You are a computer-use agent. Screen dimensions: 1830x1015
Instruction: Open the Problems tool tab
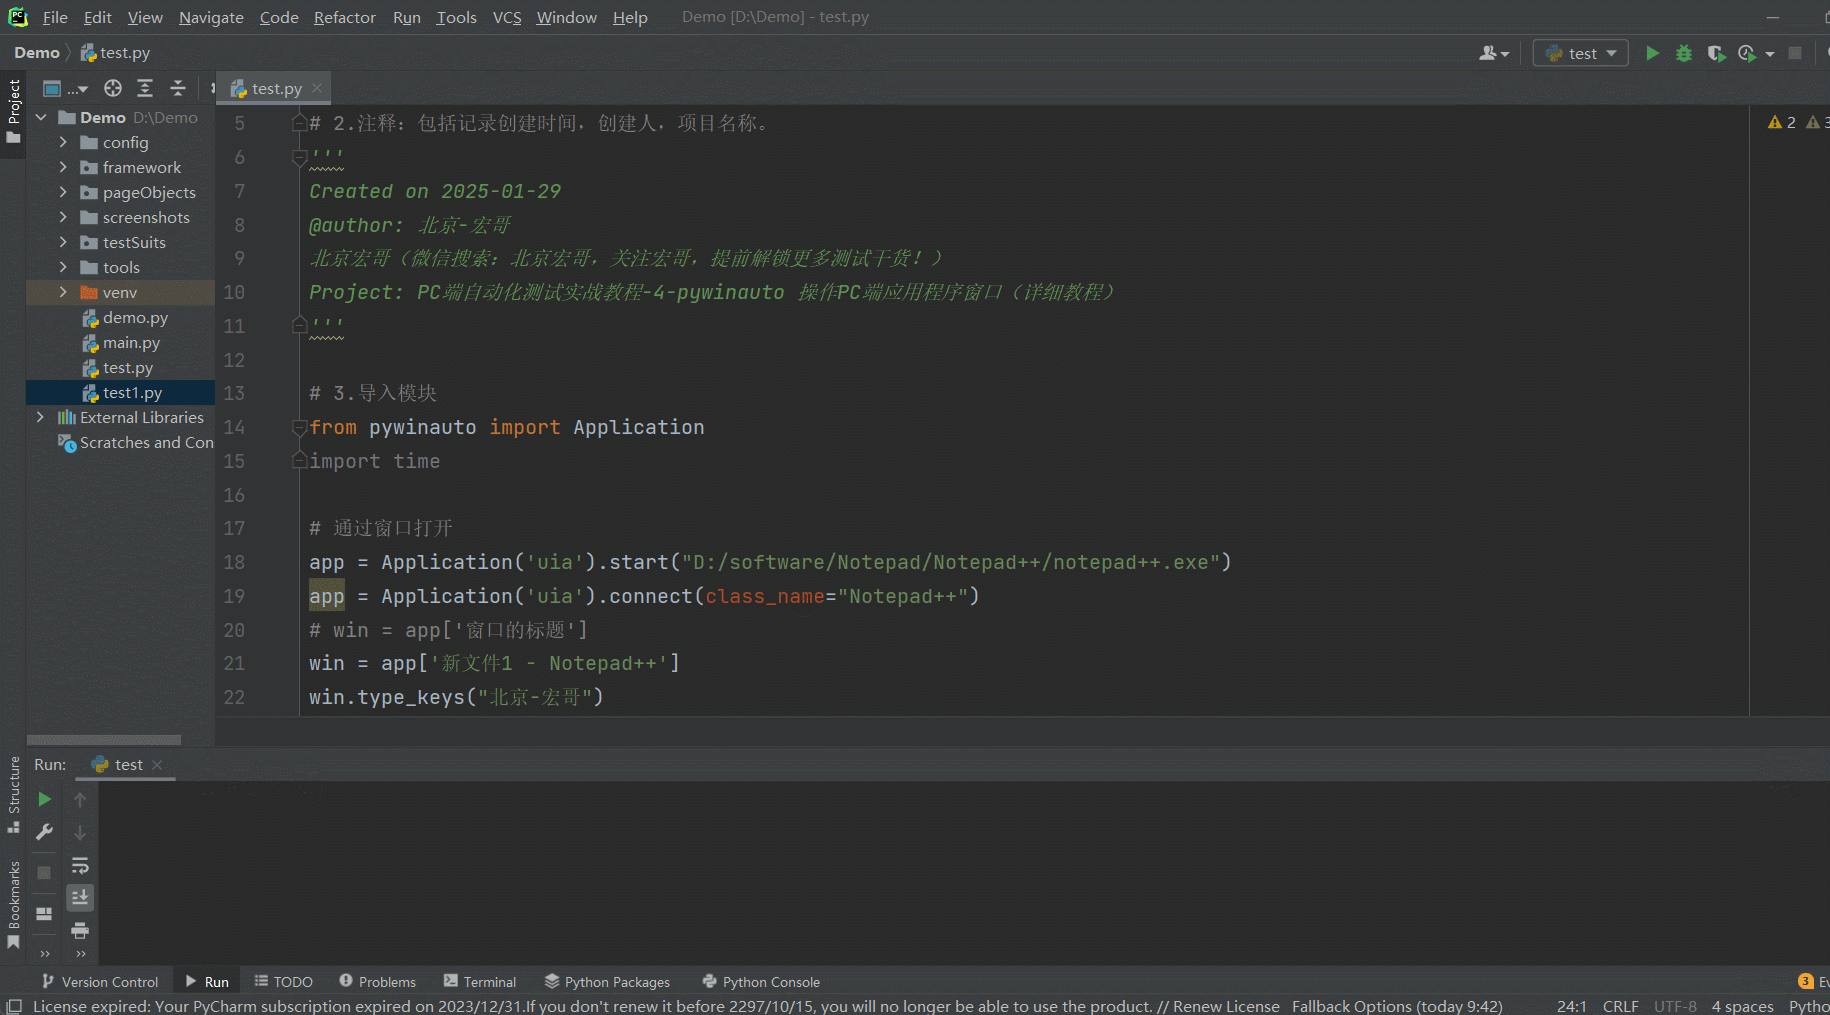[x=377, y=982]
